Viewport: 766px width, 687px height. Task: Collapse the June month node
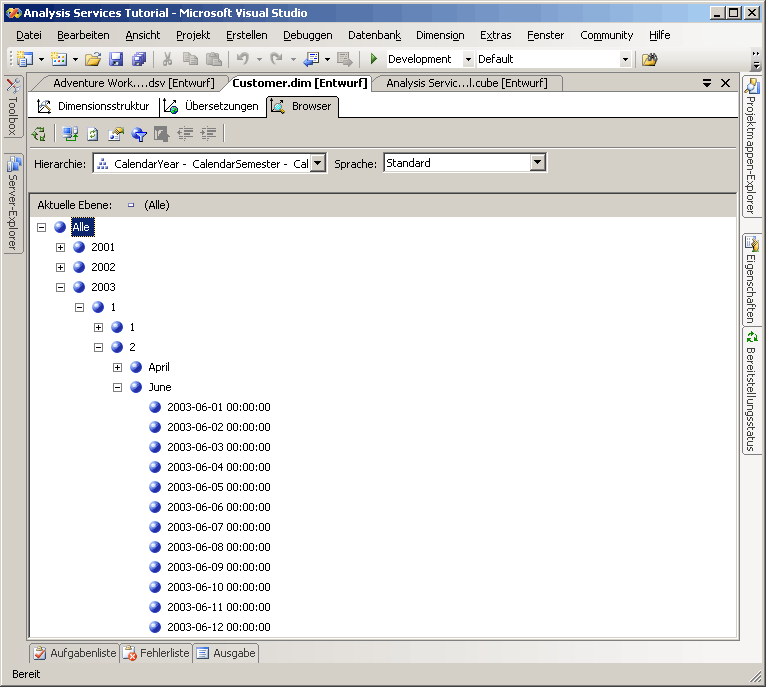(117, 387)
